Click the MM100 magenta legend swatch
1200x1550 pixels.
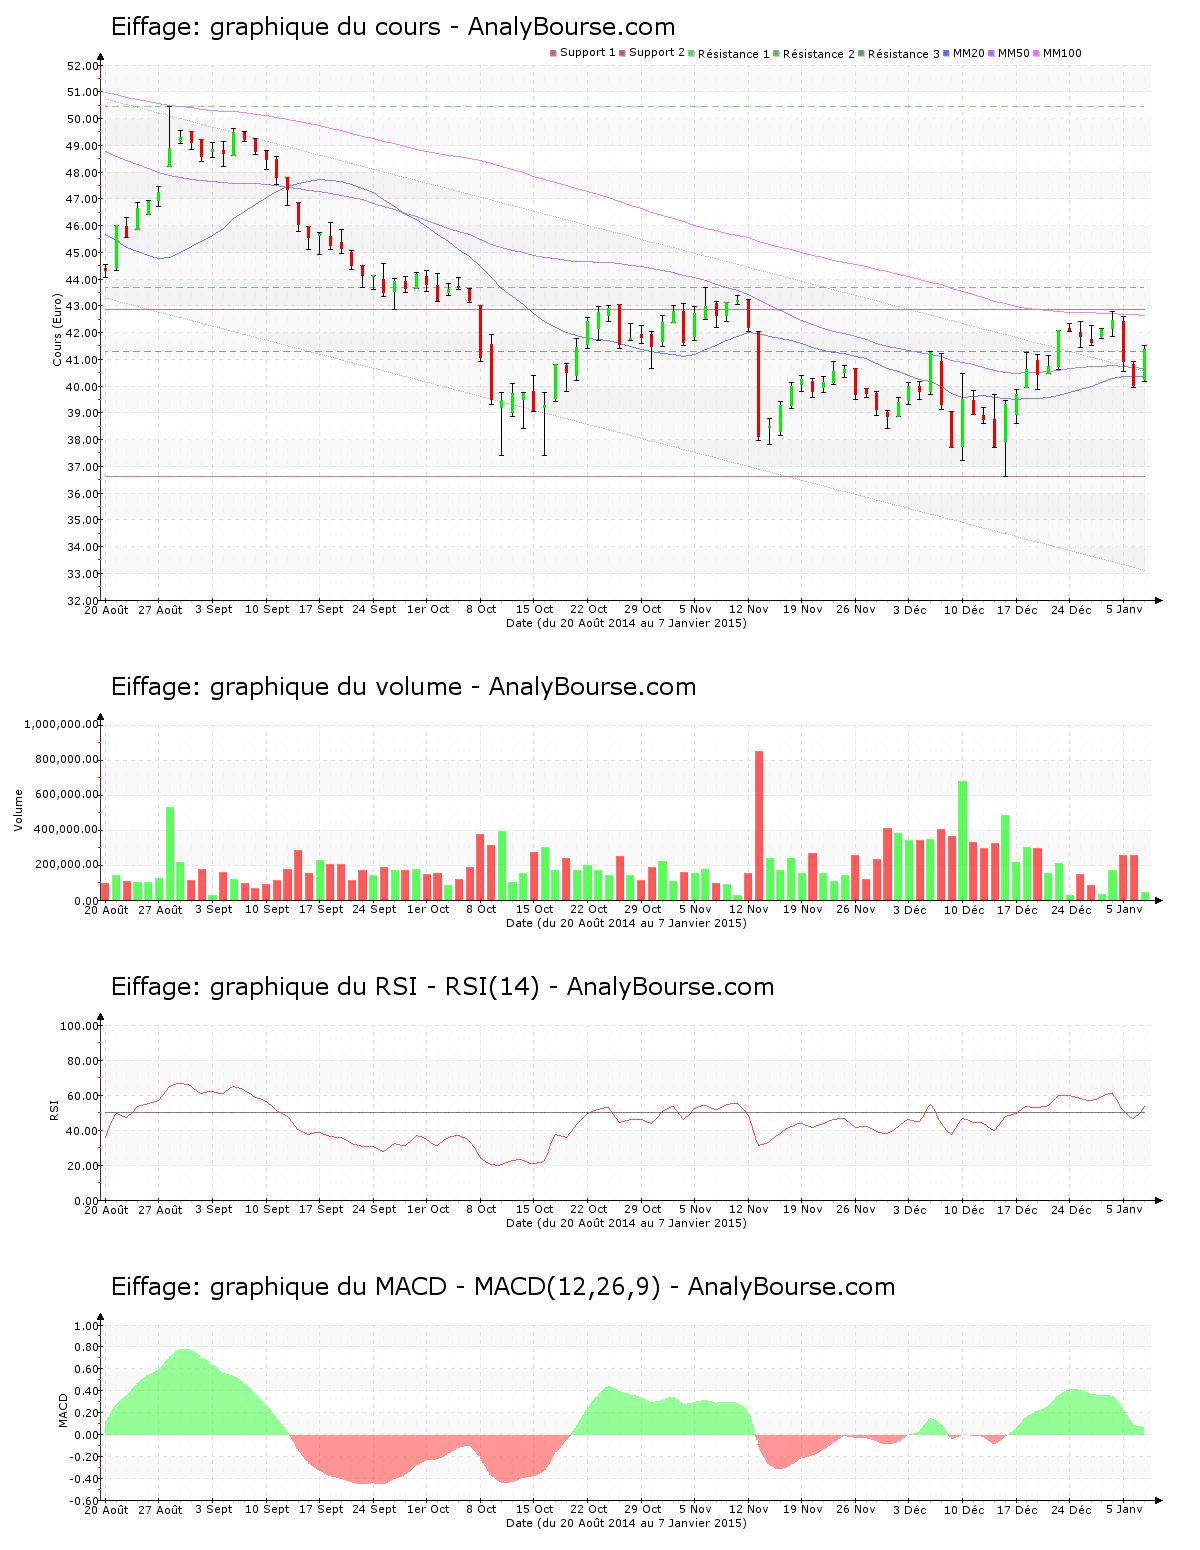click(x=1036, y=53)
